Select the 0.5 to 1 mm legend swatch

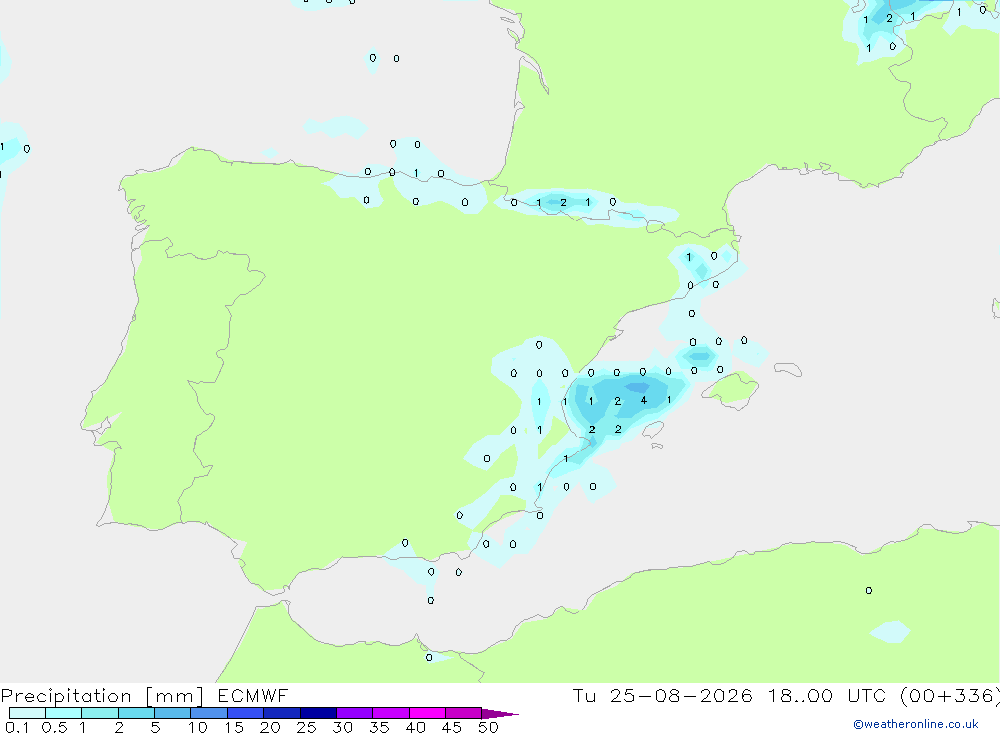pyautogui.click(x=63, y=713)
